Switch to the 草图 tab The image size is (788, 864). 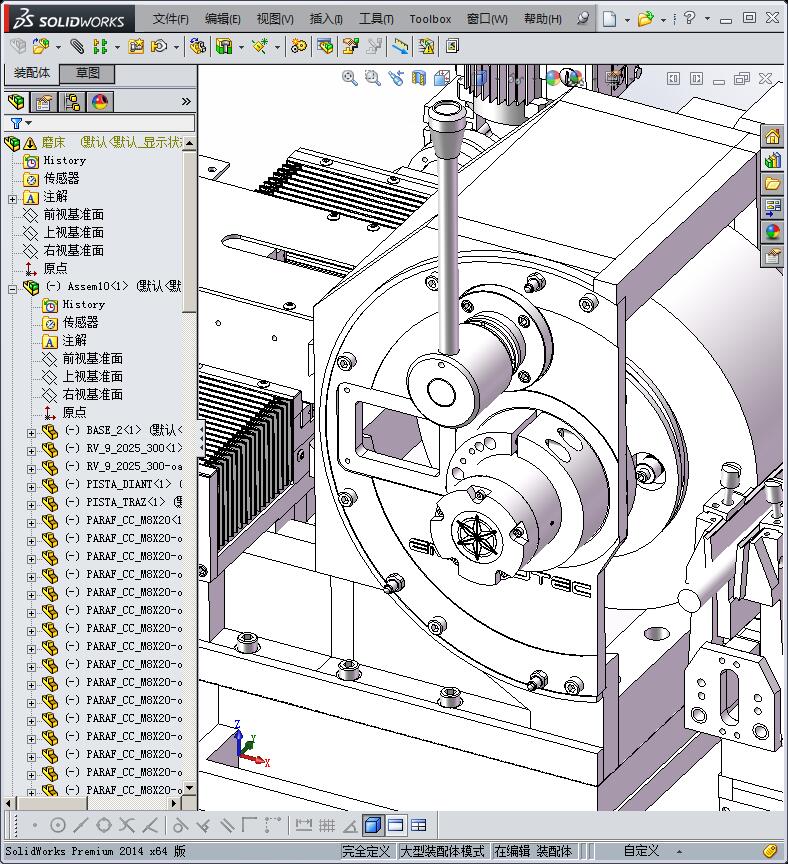coord(88,73)
